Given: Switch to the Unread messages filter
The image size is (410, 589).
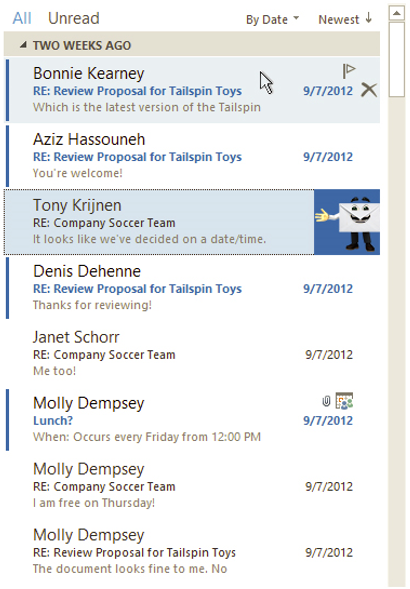Looking at the screenshot, I should (74, 18).
